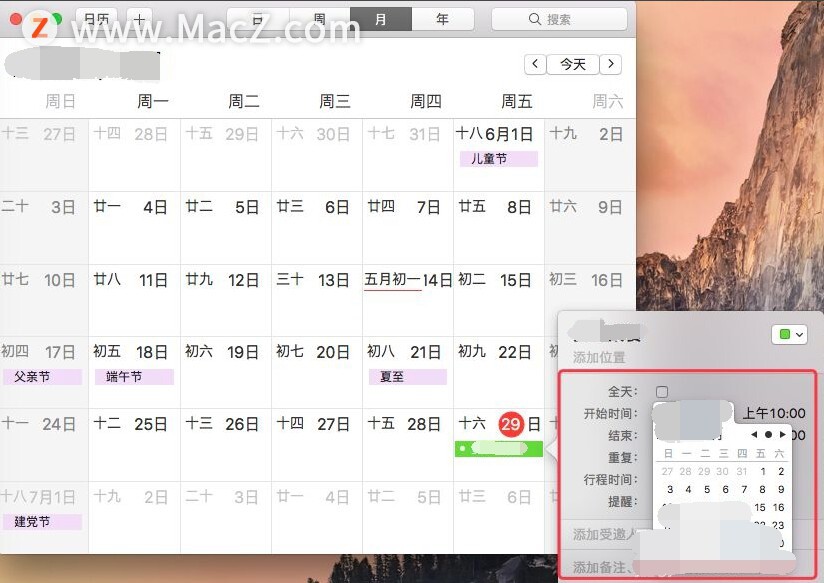Click the 行程时间 travel time label
The width and height of the screenshot is (824, 583).
tap(611, 479)
